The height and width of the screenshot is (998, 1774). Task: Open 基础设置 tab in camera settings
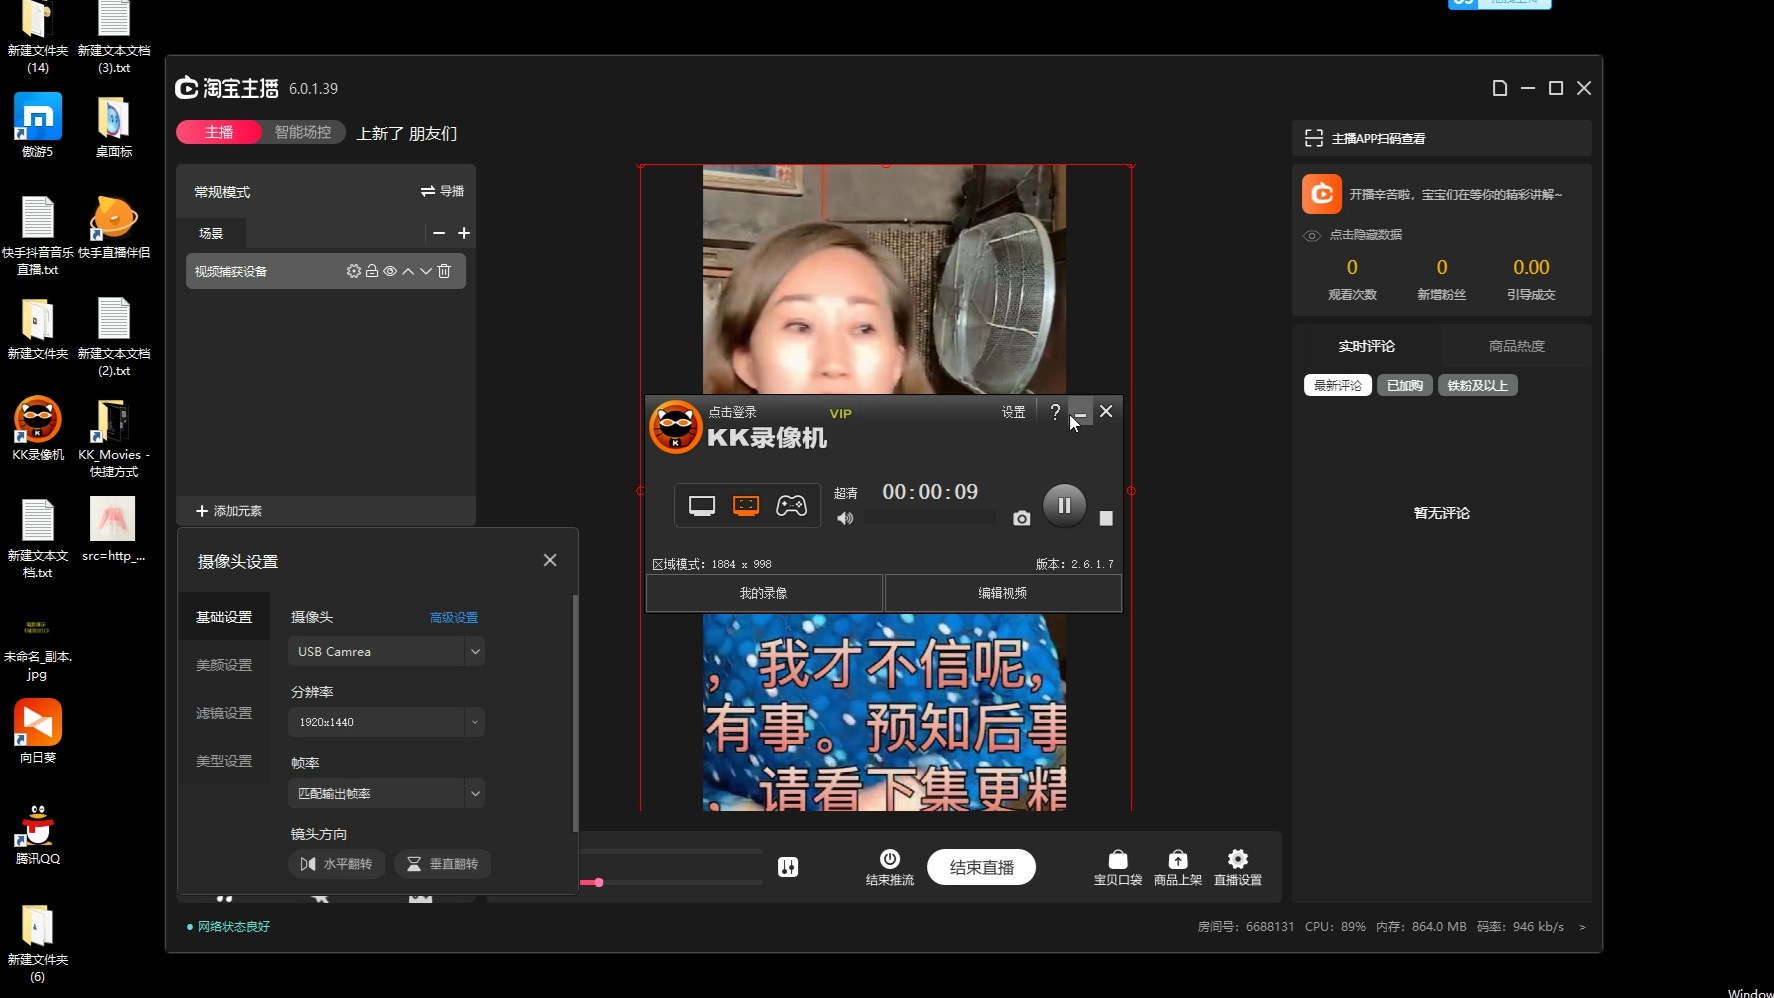point(224,617)
